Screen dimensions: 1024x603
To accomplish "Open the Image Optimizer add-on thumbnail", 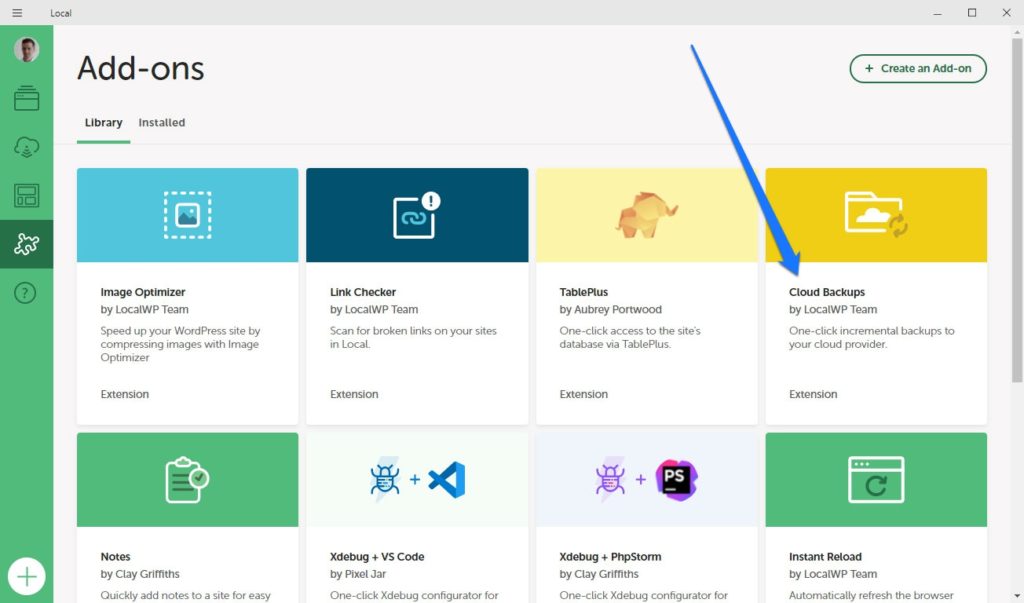I will [x=187, y=215].
